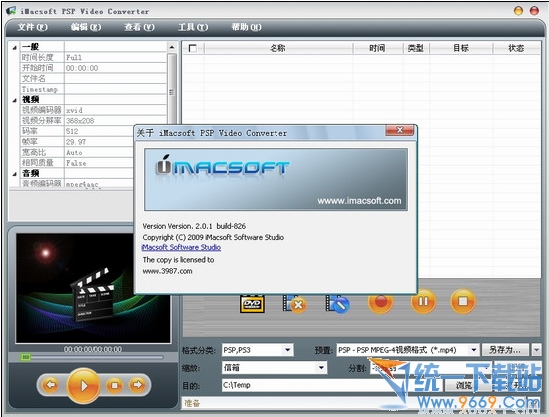
Task: Click the 另存为... (Save As) button
Action: tap(505, 350)
